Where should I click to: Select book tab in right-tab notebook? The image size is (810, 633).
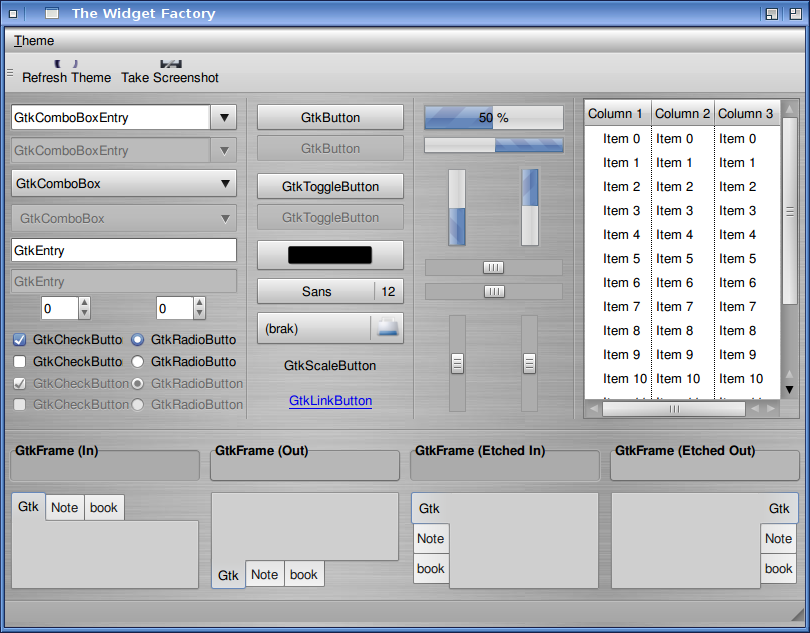tap(778, 568)
